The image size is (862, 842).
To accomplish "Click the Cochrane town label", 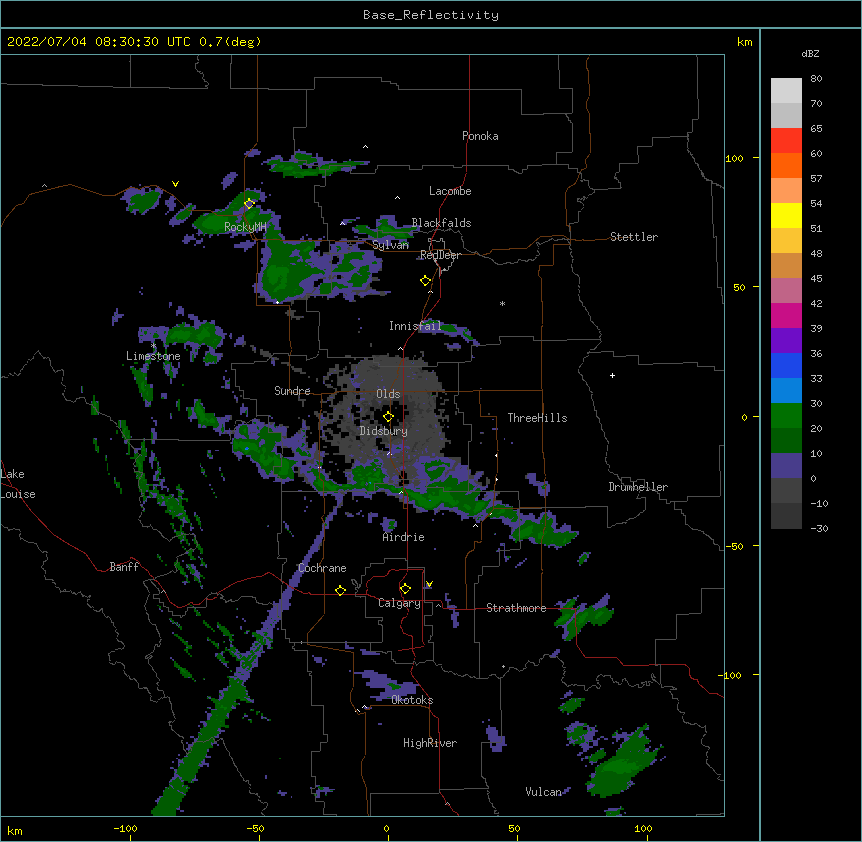I will point(322,568).
